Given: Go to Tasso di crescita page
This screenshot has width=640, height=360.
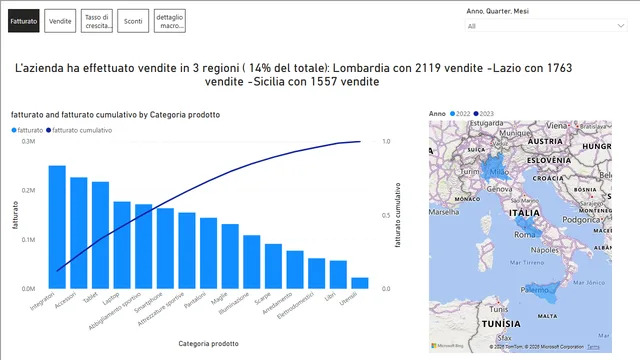Looking at the screenshot, I should (x=97, y=21).
